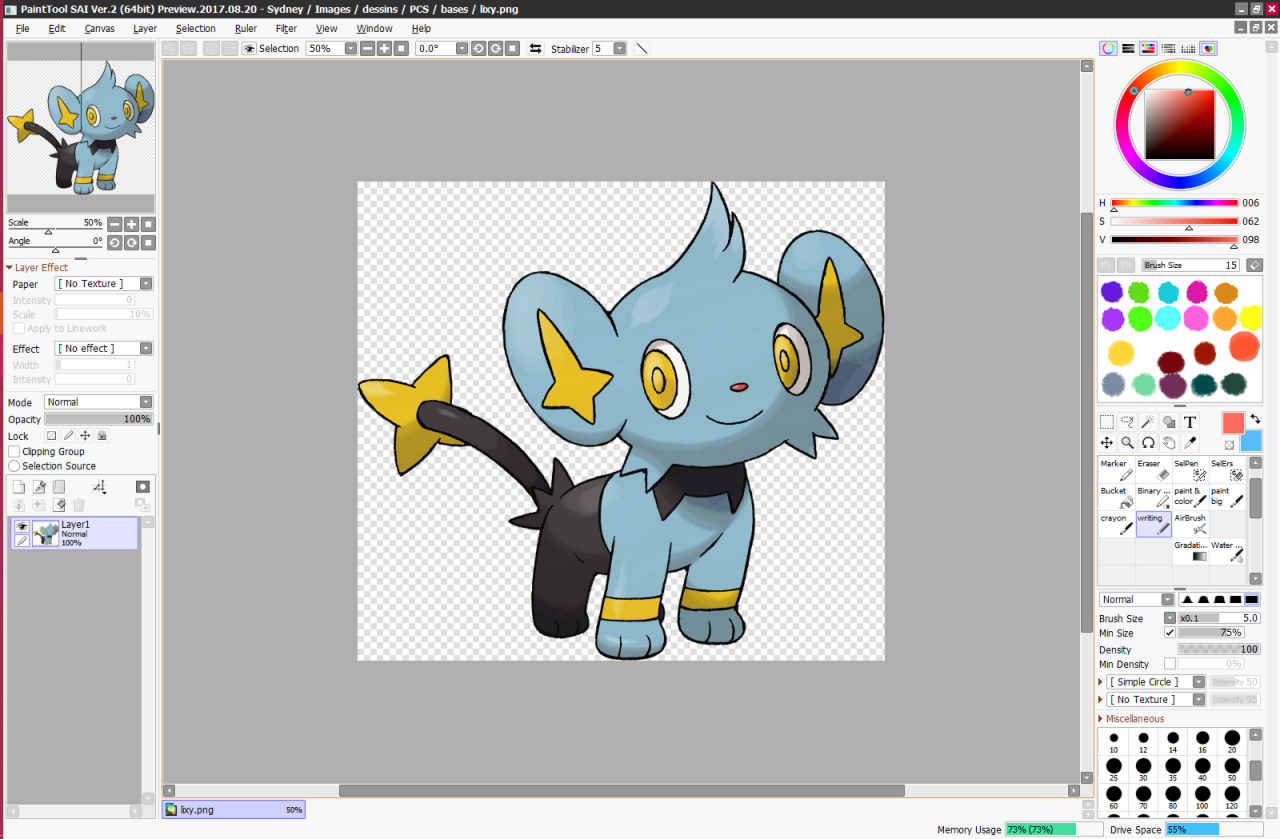Select brush size preset 20
Image resolution: width=1280 pixels, height=839 pixels.
[x=1232, y=742]
